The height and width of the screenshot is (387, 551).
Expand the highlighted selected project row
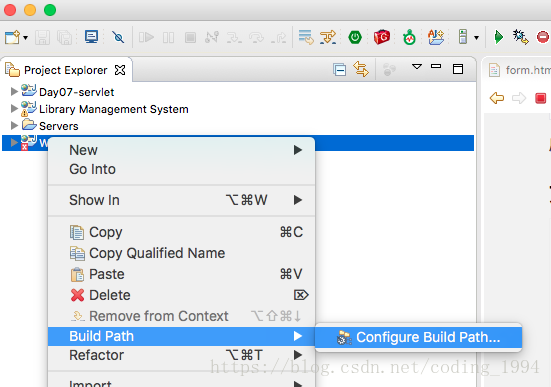tap(14, 142)
